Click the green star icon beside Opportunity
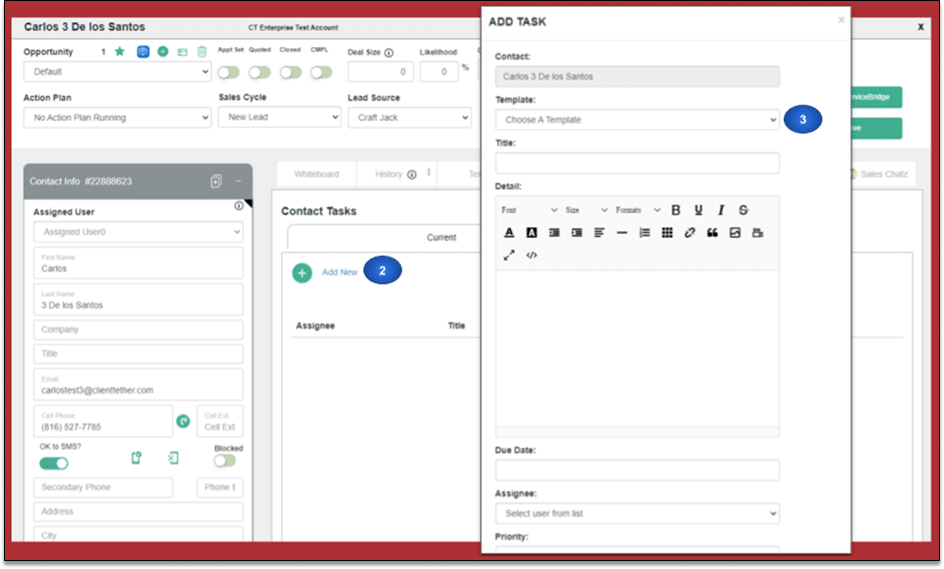Viewport: 944px width, 569px height. (x=120, y=51)
